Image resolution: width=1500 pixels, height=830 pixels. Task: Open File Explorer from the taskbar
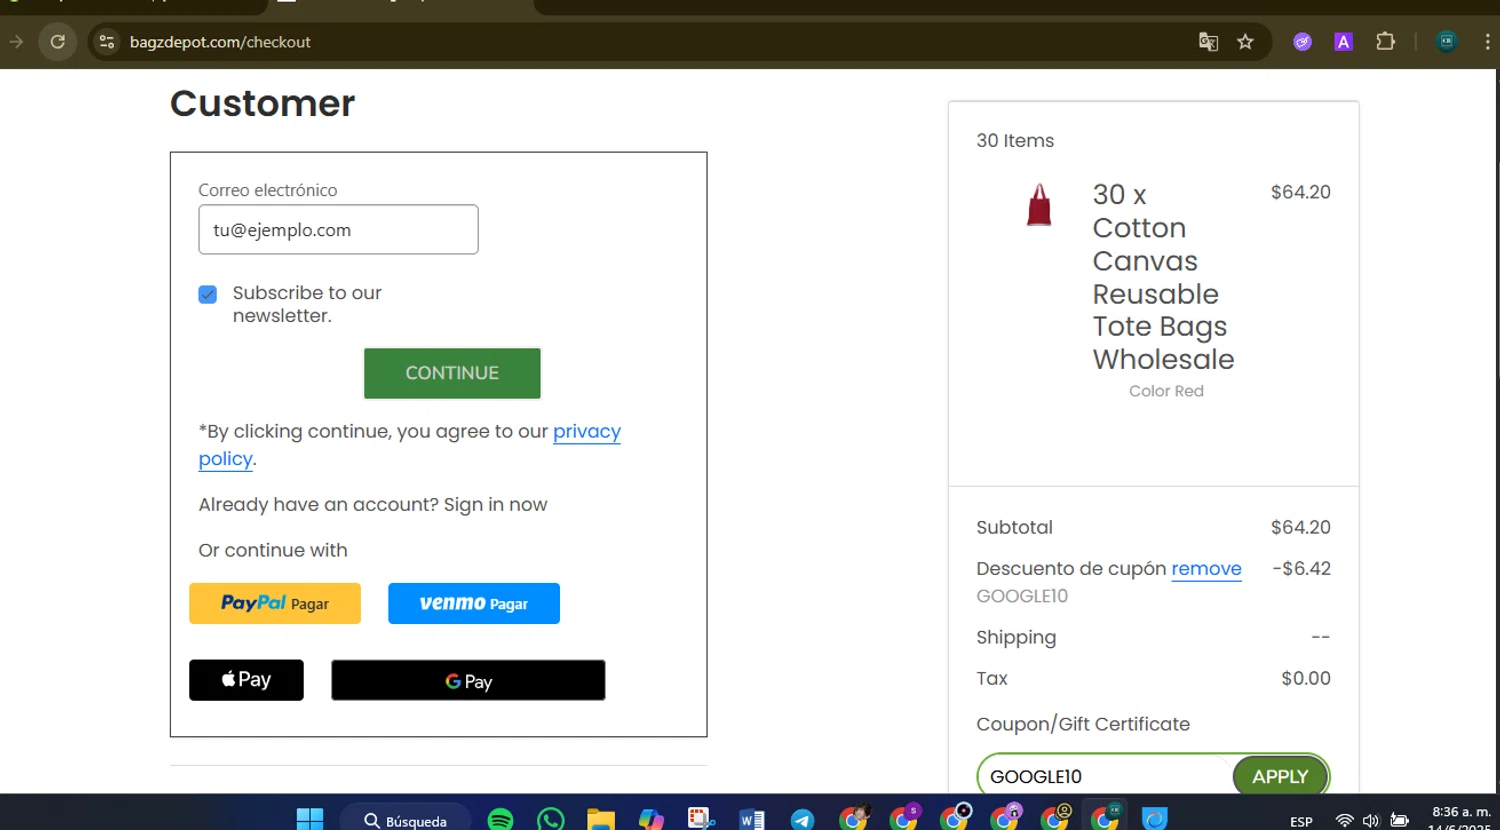pos(601,819)
